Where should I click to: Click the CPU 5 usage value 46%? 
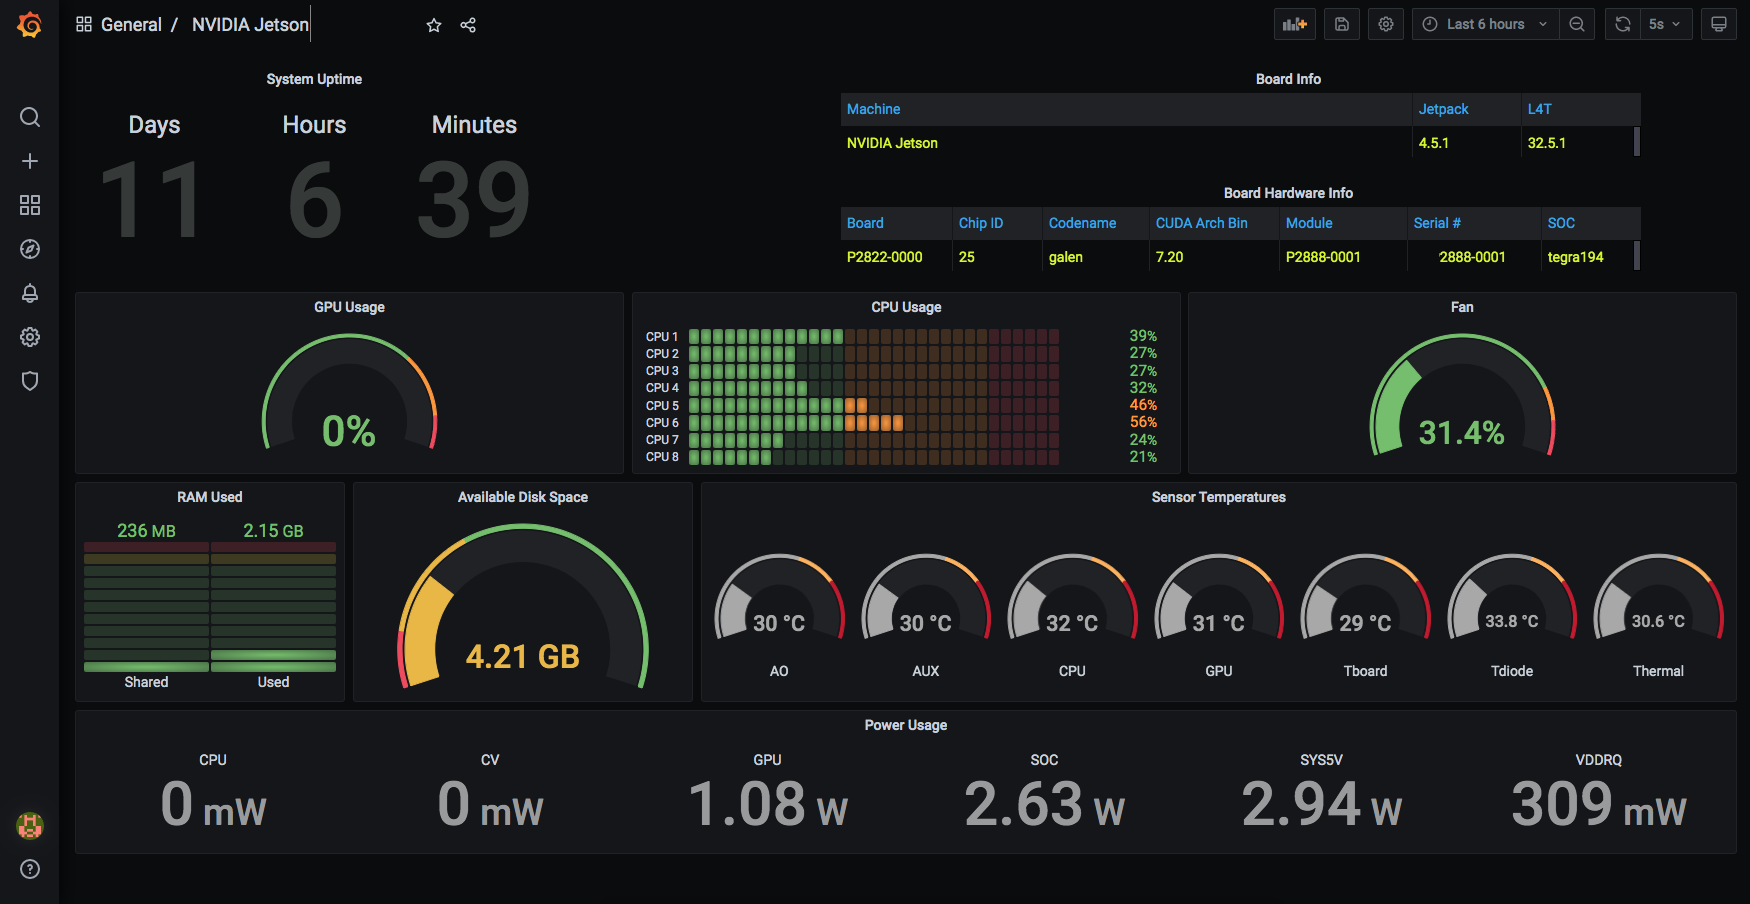pyautogui.click(x=1143, y=405)
